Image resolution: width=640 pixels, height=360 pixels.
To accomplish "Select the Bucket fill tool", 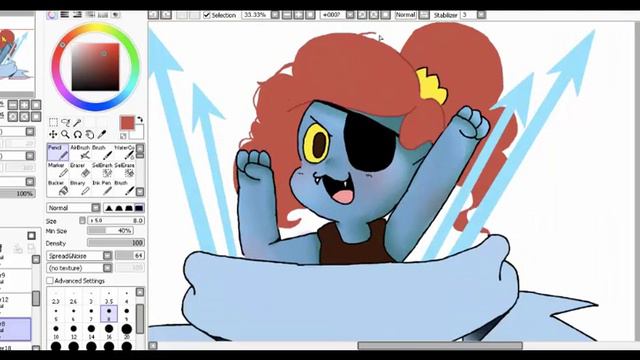I will 58,188.
